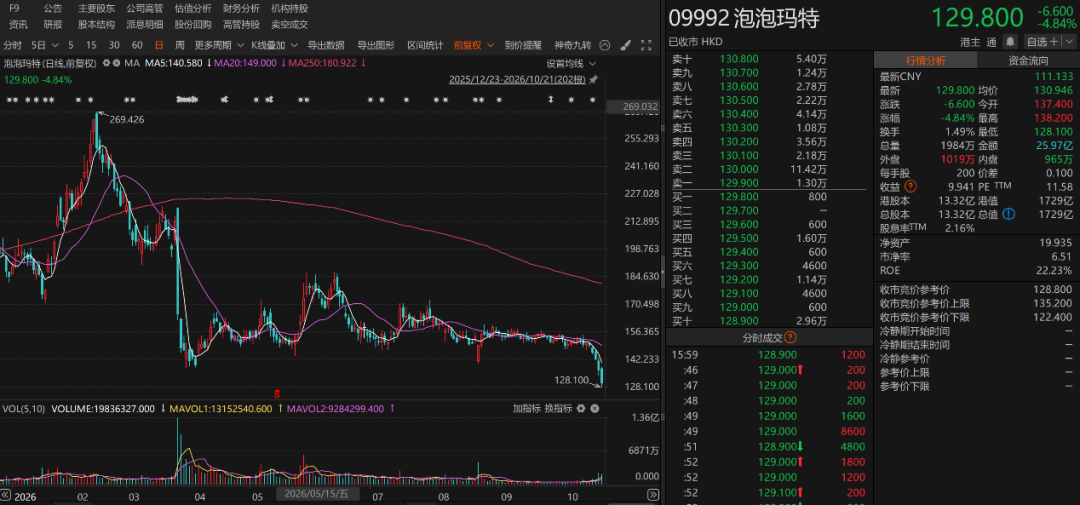The height and width of the screenshot is (505, 1080).
Task: Select the 卖十 130.800 ask row
Action: 769,59
